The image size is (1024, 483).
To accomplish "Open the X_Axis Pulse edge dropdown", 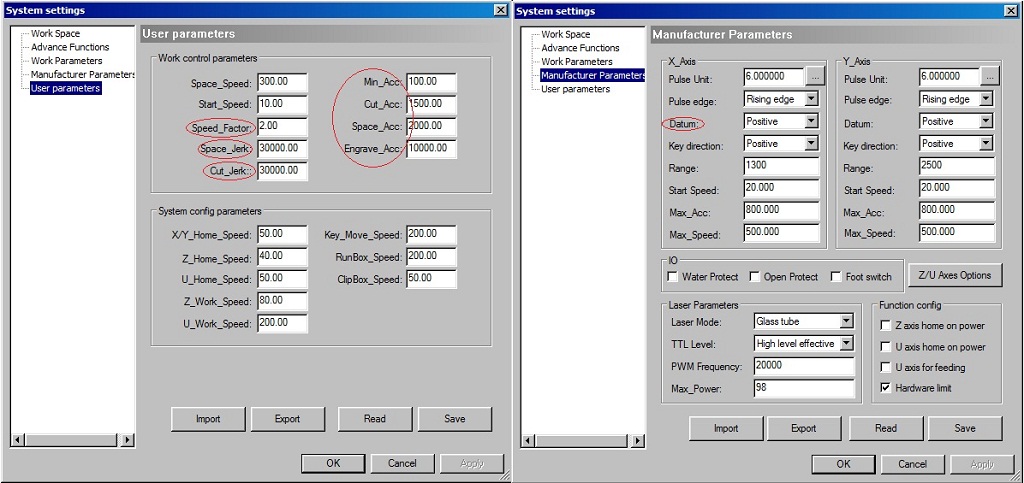I will click(811, 99).
